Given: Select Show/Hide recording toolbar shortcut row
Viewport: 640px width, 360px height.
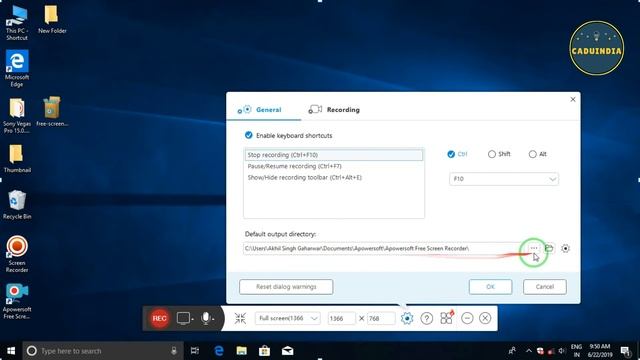Looking at the screenshot, I should [334, 178].
